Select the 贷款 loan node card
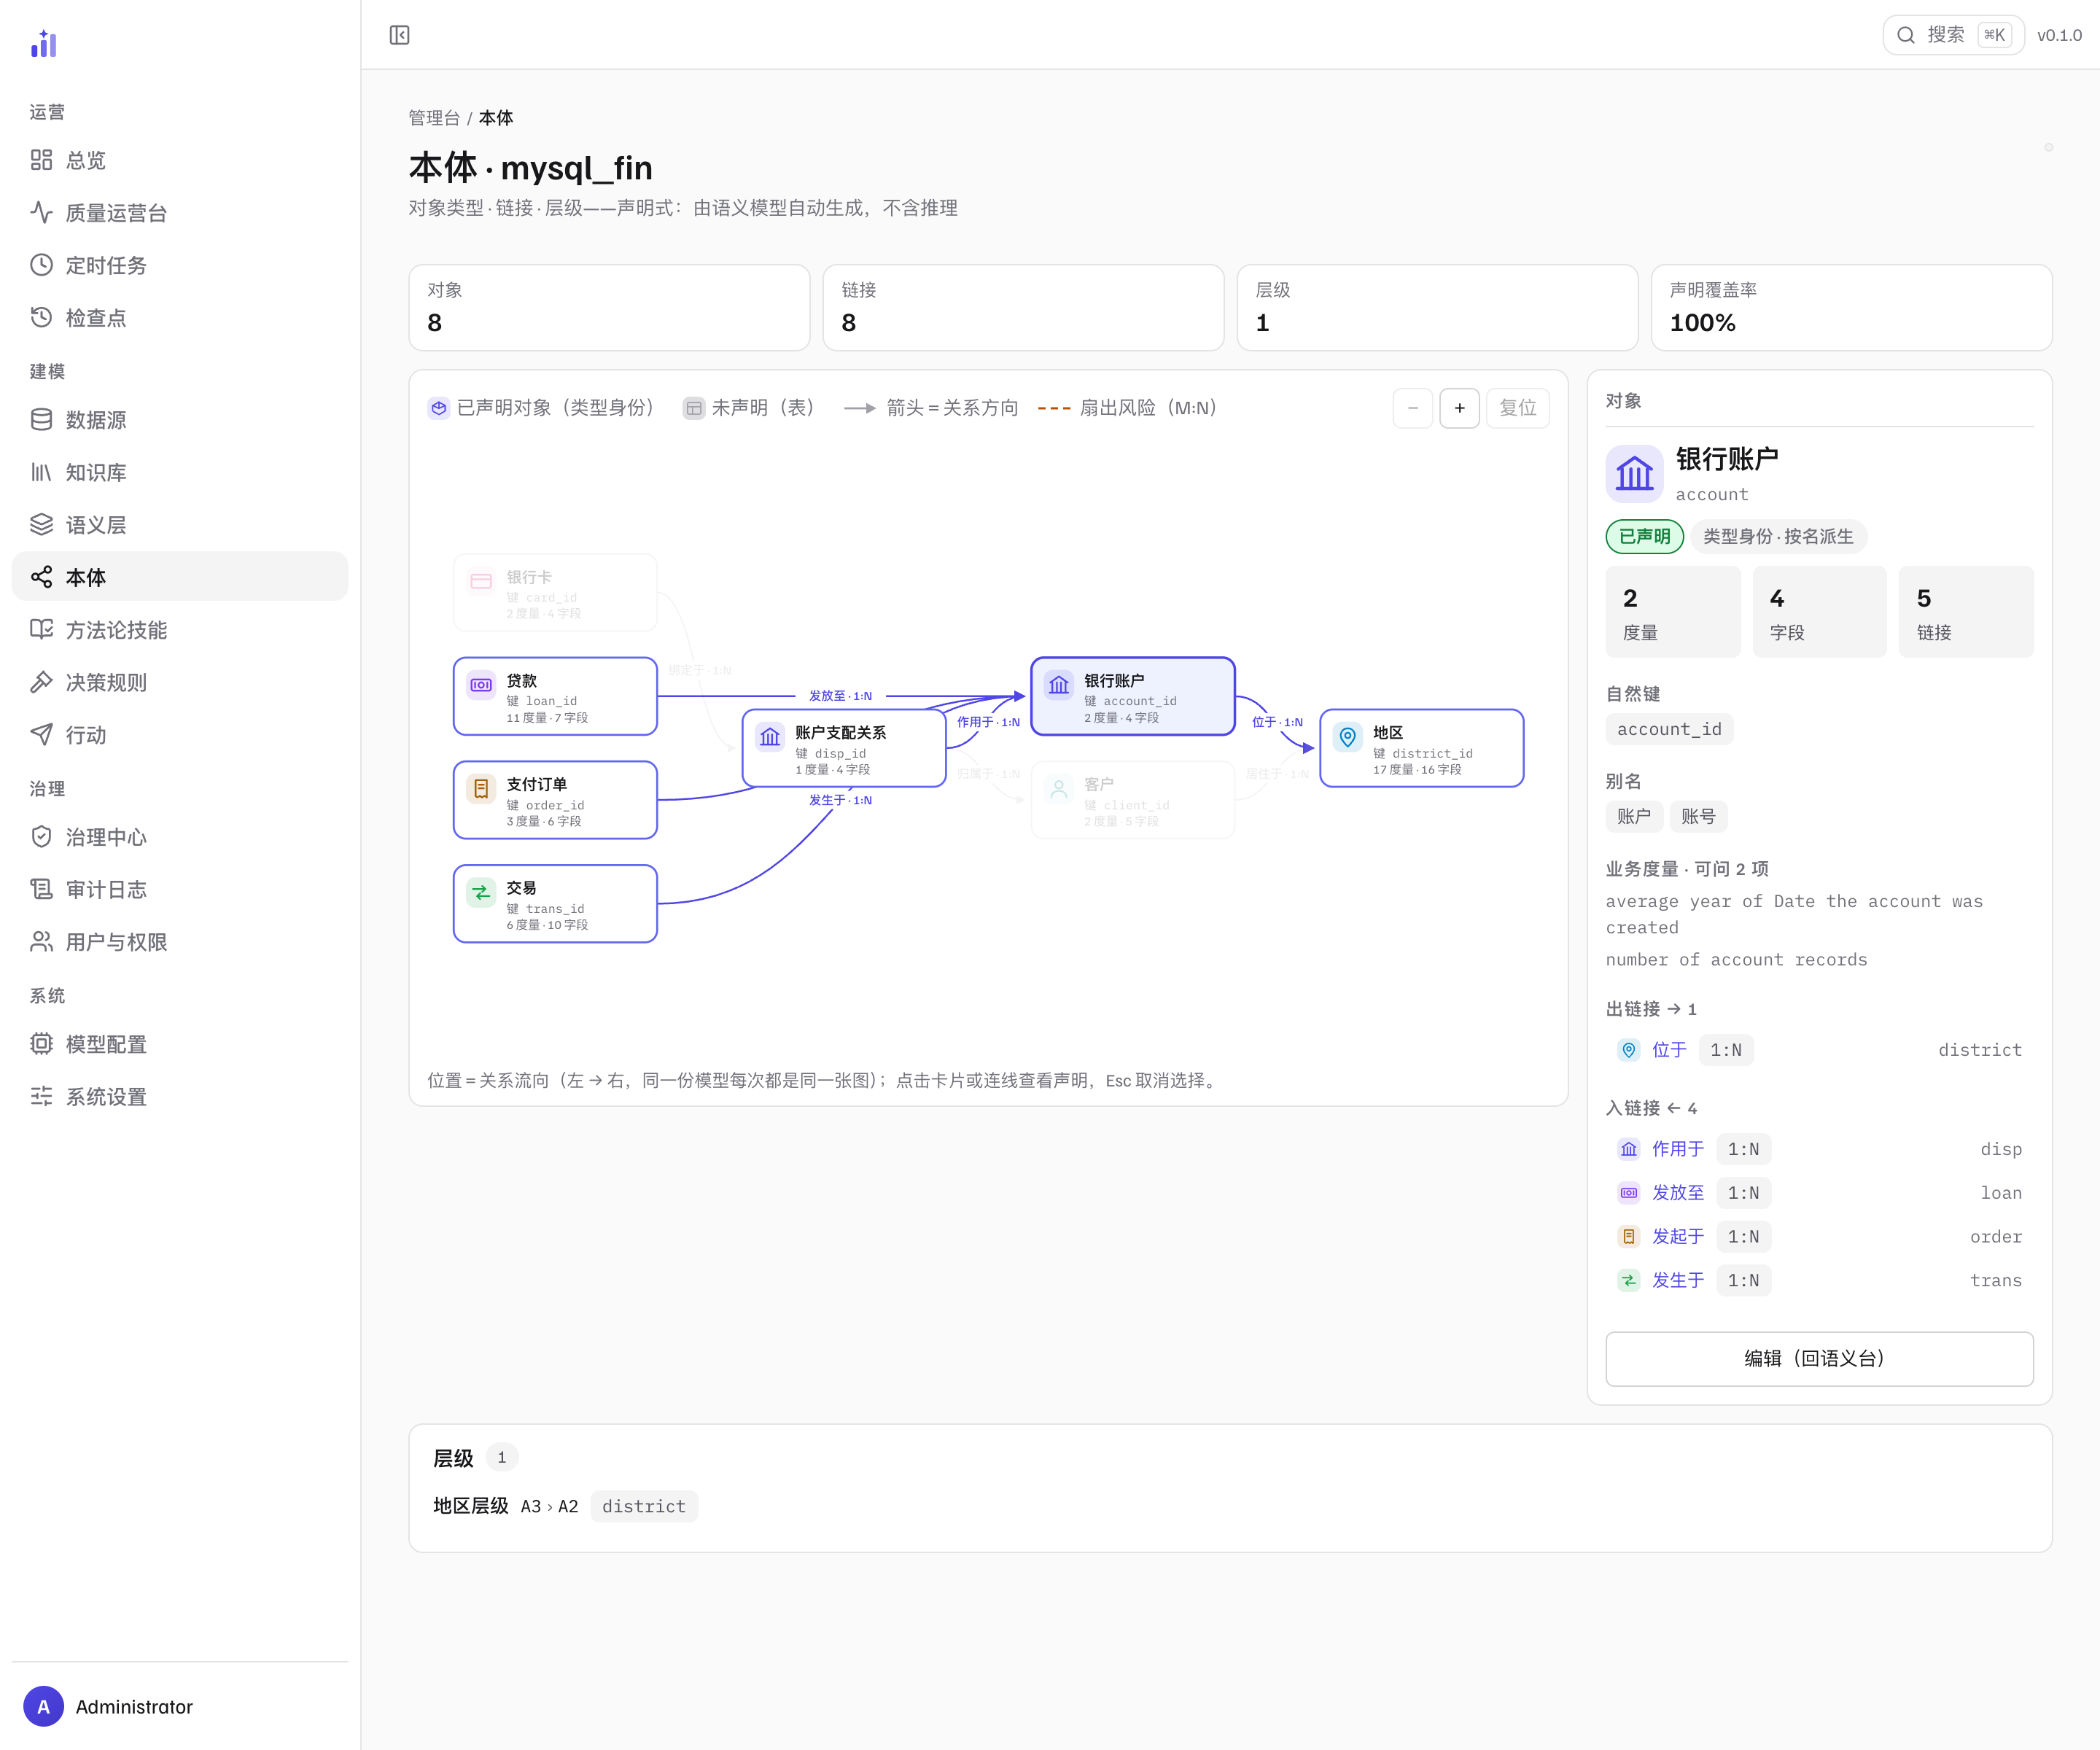The image size is (2100, 1750). click(x=555, y=696)
